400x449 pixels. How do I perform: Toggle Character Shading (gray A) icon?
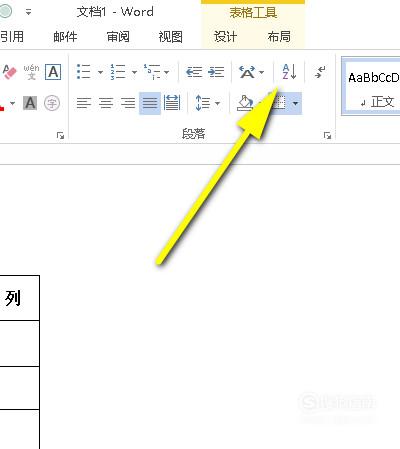(30, 103)
